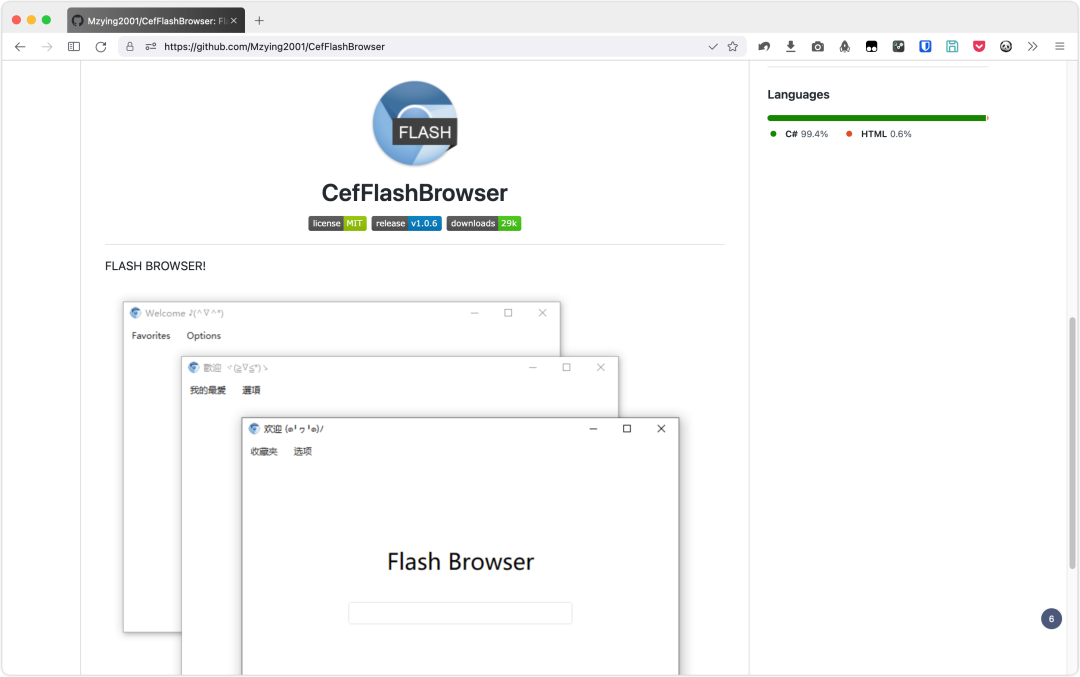Click the HTML 0.6% language link
This screenshot has height=677, width=1080.
879,134
